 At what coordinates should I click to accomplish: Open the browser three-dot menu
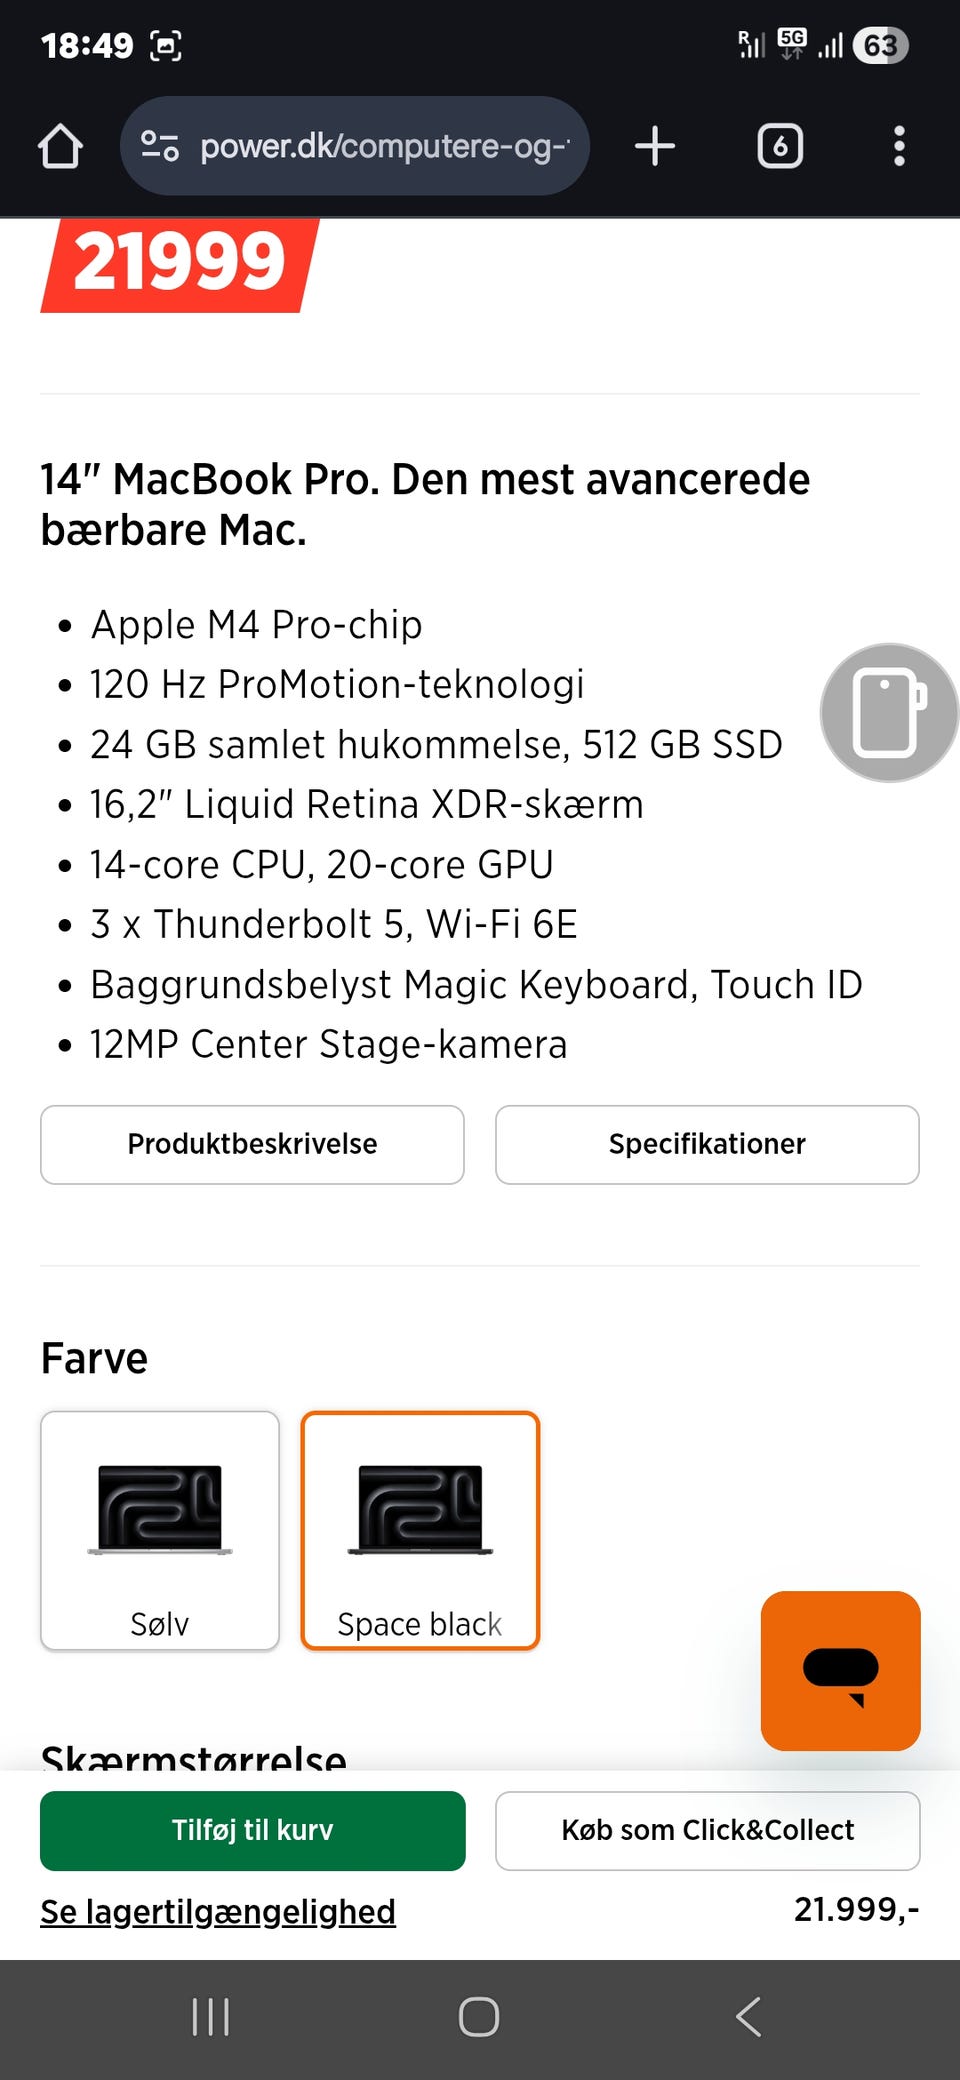[x=899, y=146]
